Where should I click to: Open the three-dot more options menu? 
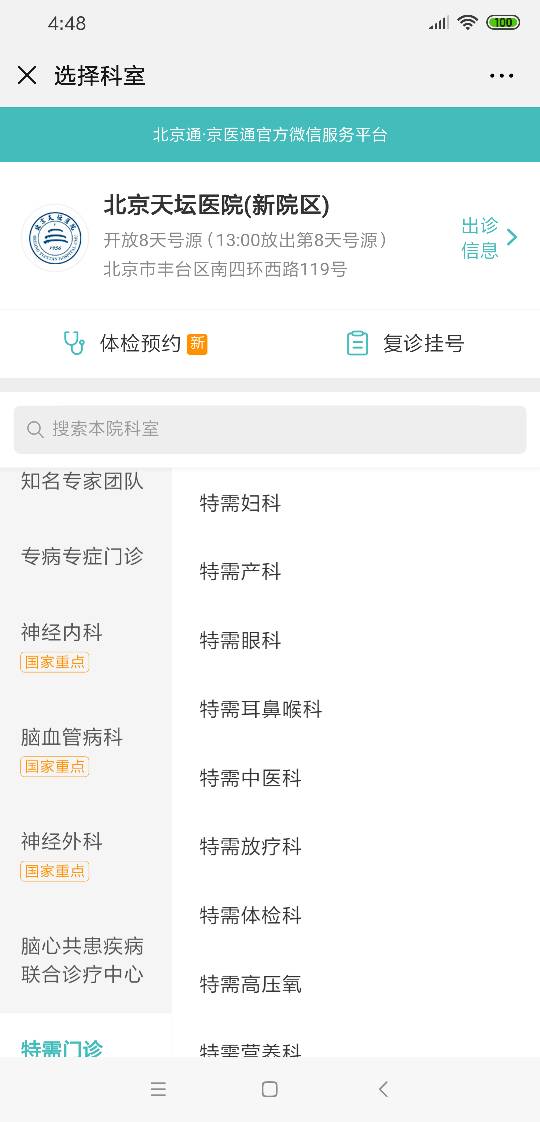(501, 76)
